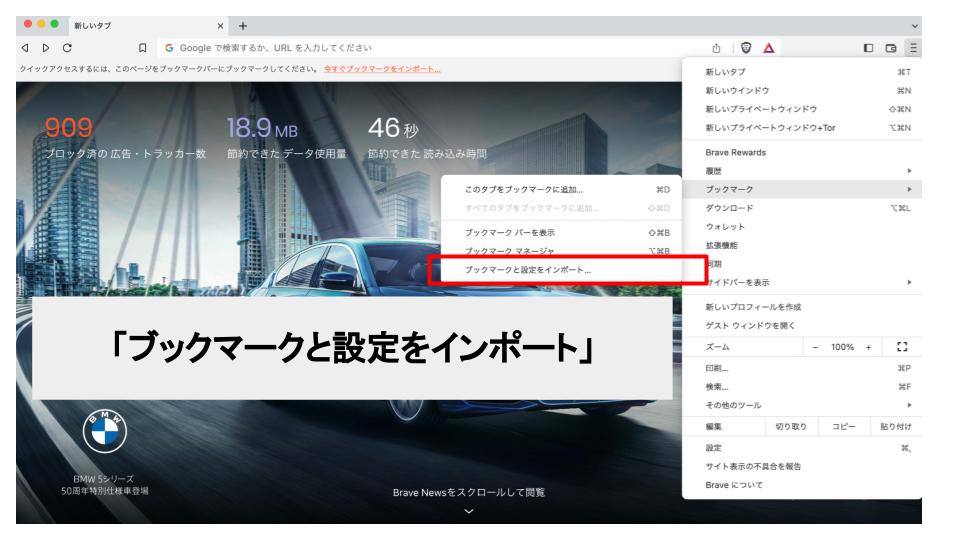960x540 pixels.
Task: Toggle the sidebar panel icon
Action: [x=868, y=48]
